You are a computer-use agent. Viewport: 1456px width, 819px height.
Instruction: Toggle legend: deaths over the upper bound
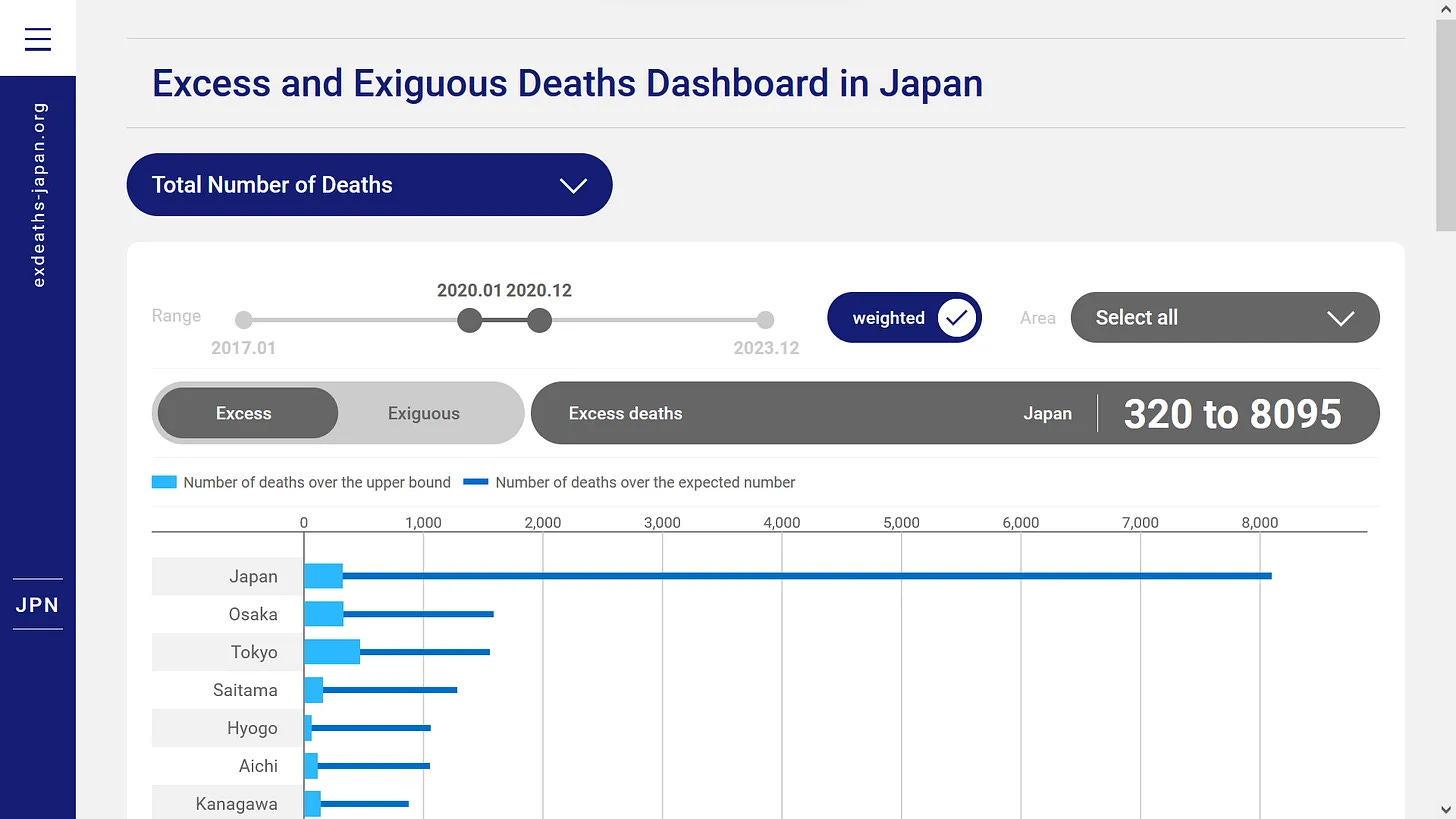[302, 482]
